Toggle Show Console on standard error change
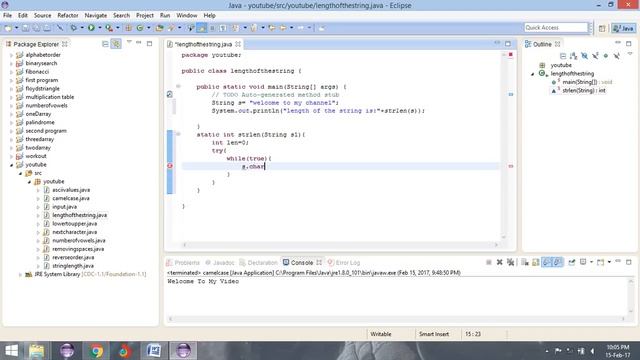Viewport: 640px width, 360px height. (558, 262)
